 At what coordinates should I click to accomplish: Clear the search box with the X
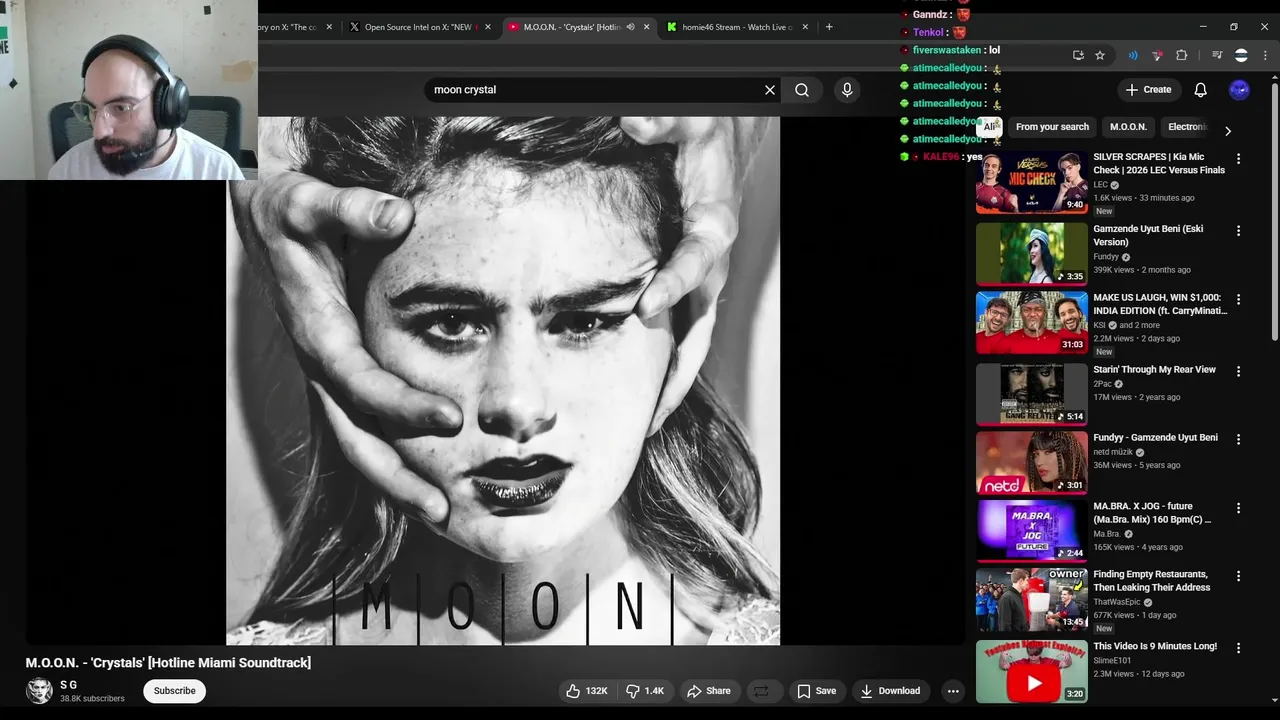pos(770,90)
